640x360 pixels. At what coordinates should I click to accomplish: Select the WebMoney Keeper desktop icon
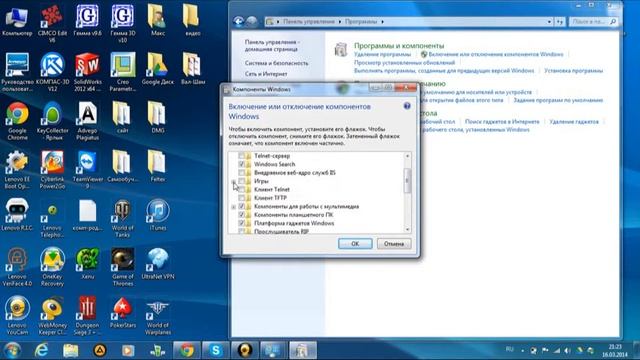coord(52,316)
